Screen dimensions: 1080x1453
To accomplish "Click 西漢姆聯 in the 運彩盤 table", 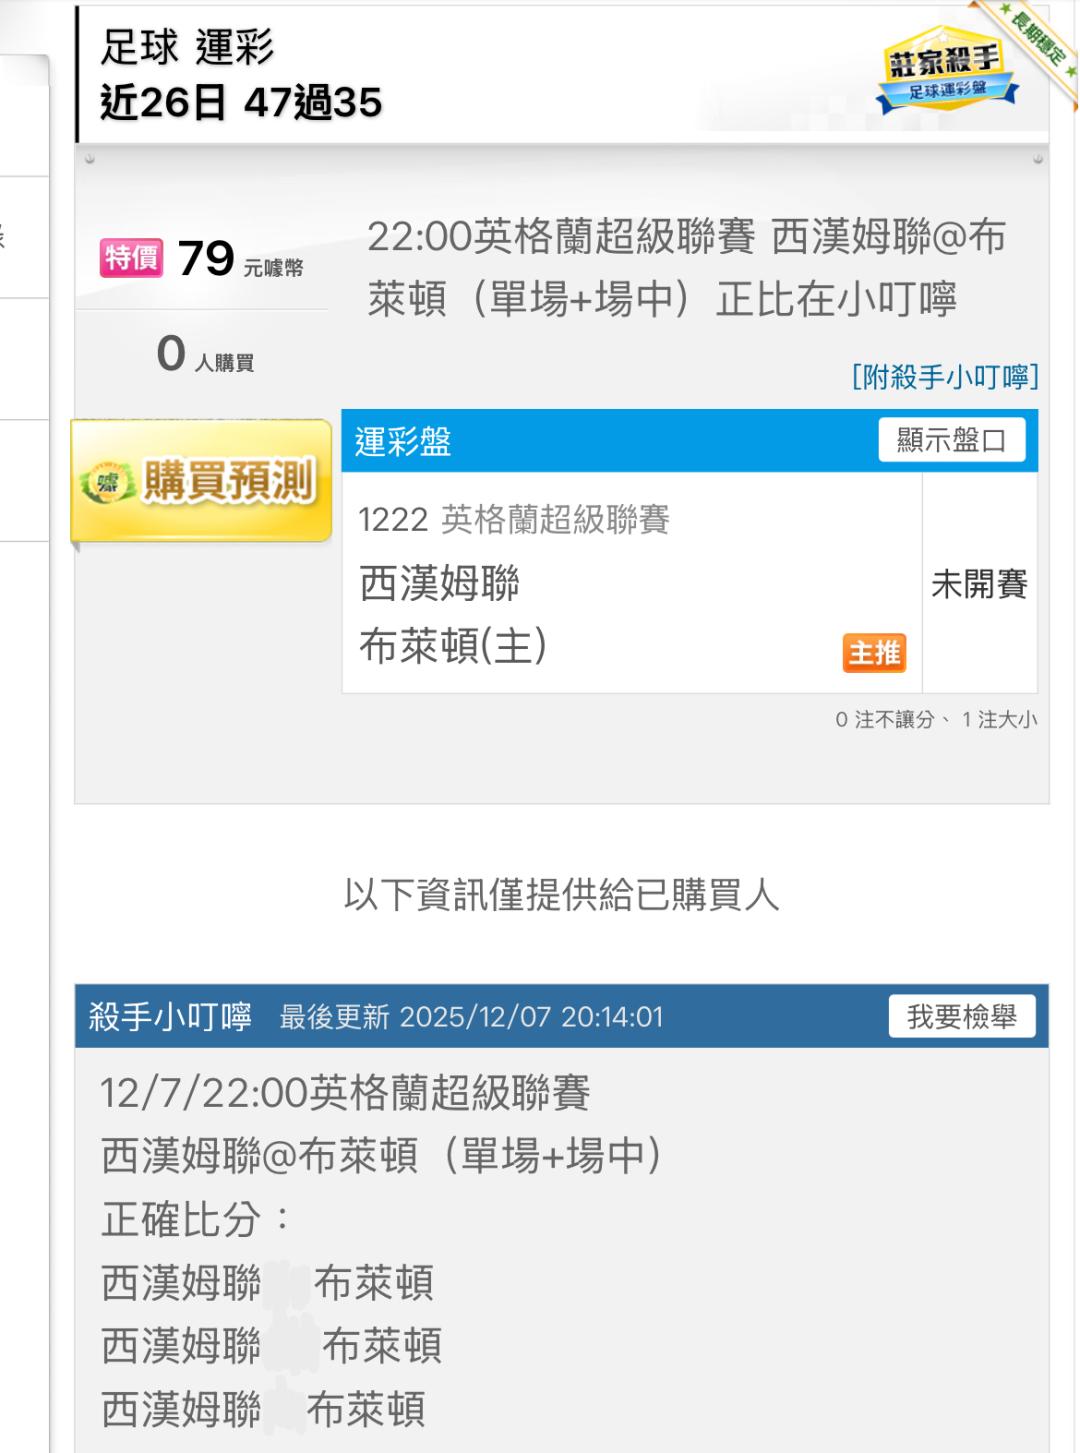I will (440, 584).
